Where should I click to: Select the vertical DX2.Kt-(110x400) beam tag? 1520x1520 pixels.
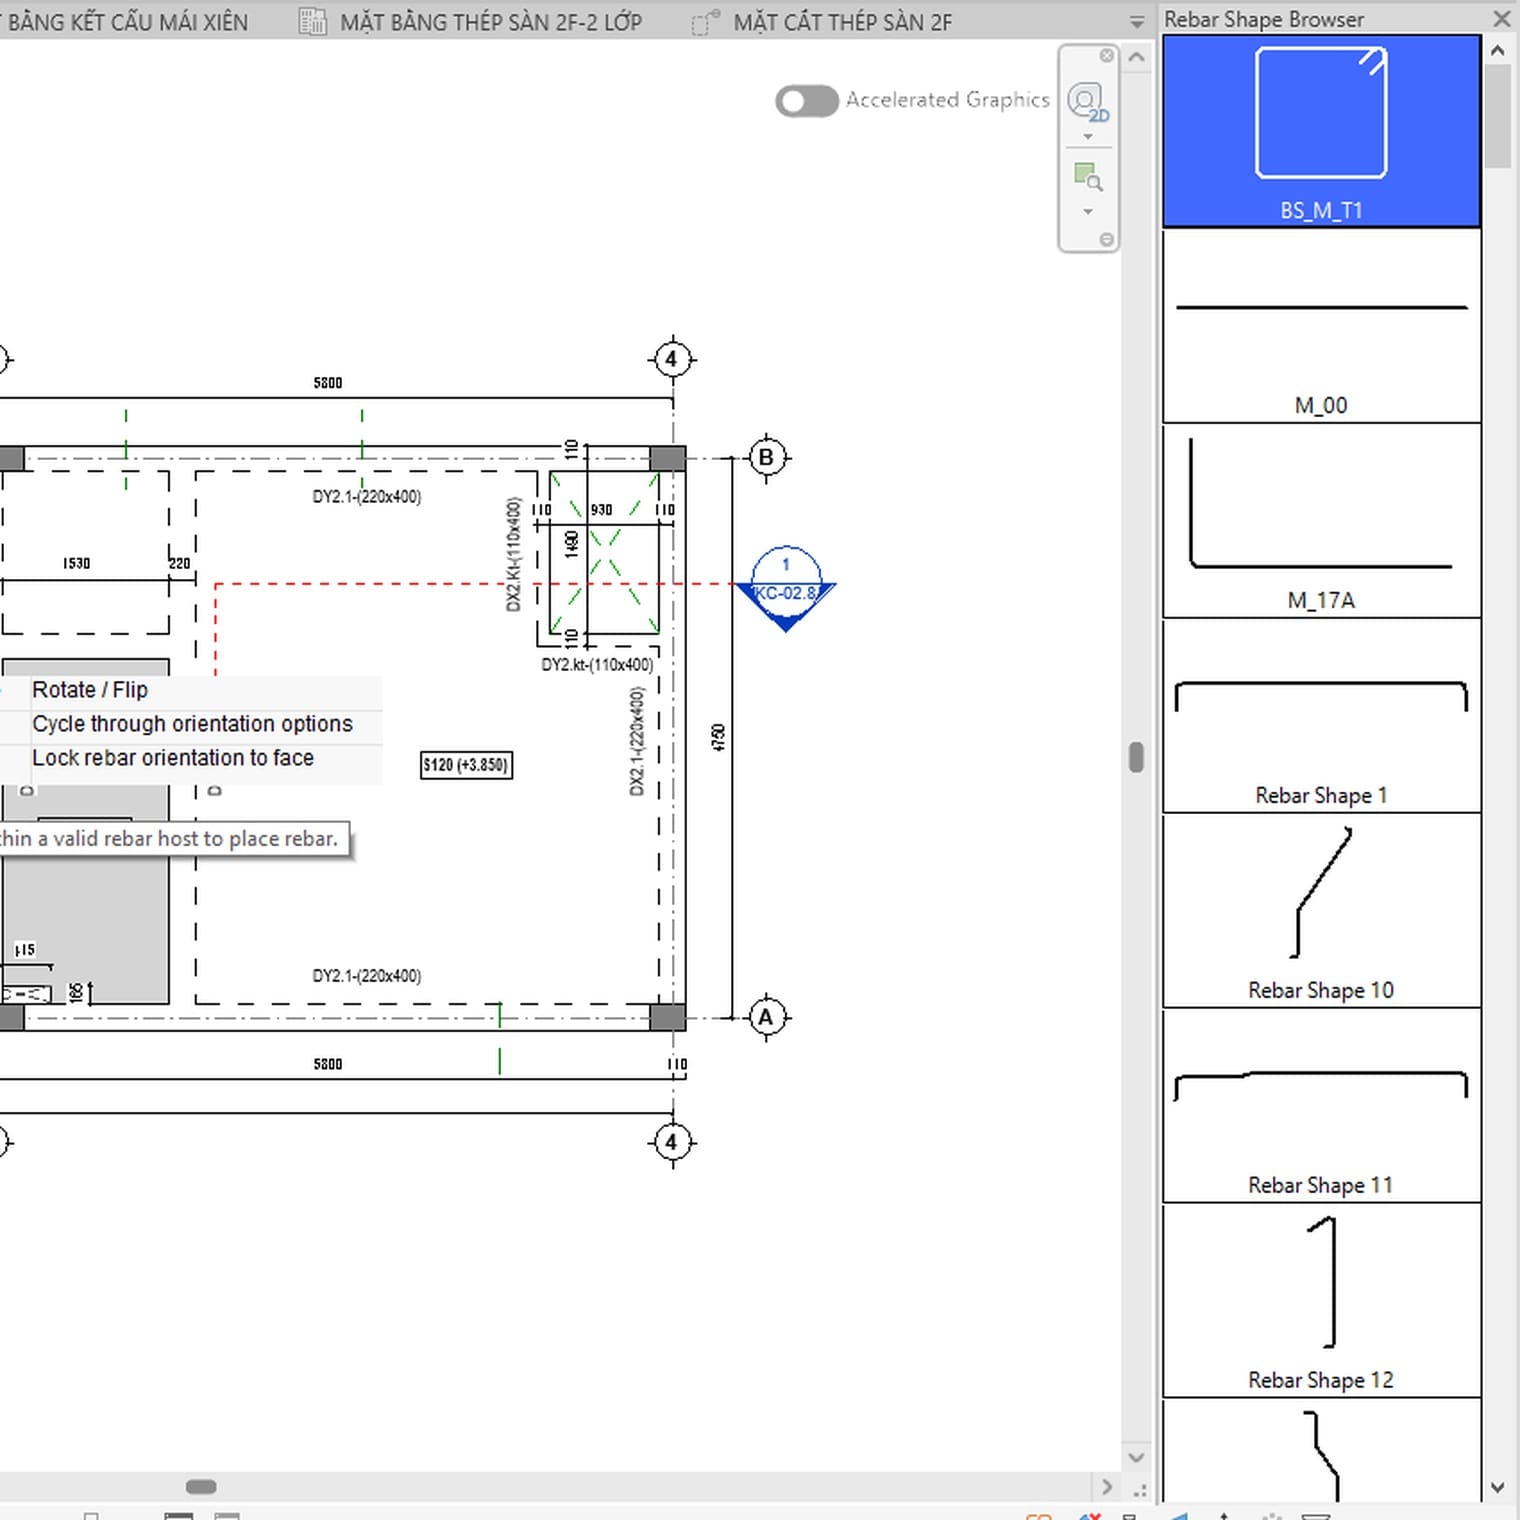pyautogui.click(x=514, y=555)
